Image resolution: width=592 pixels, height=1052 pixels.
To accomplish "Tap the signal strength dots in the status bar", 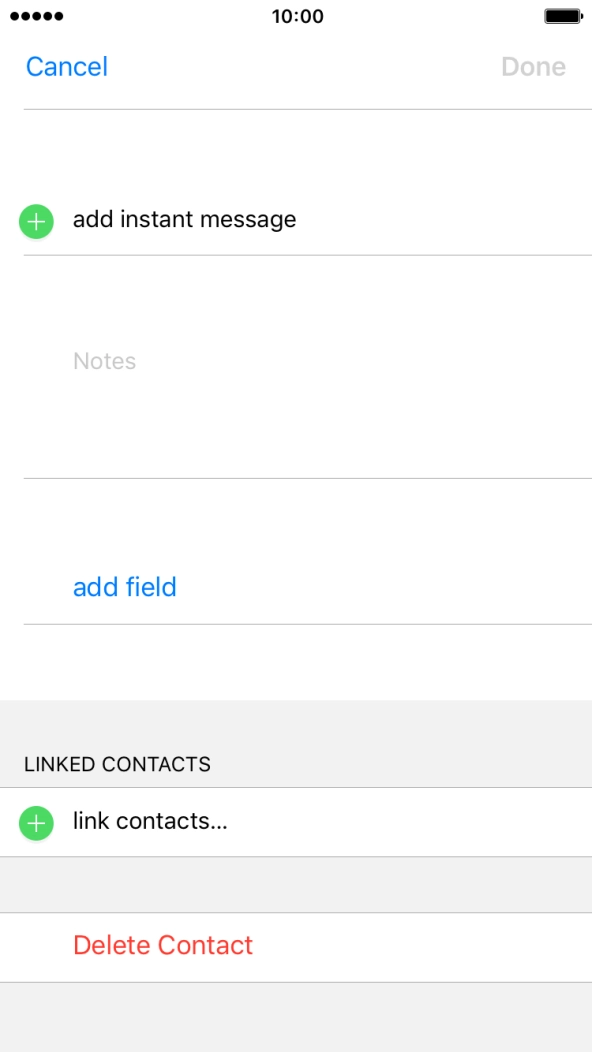I will click(x=33, y=16).
